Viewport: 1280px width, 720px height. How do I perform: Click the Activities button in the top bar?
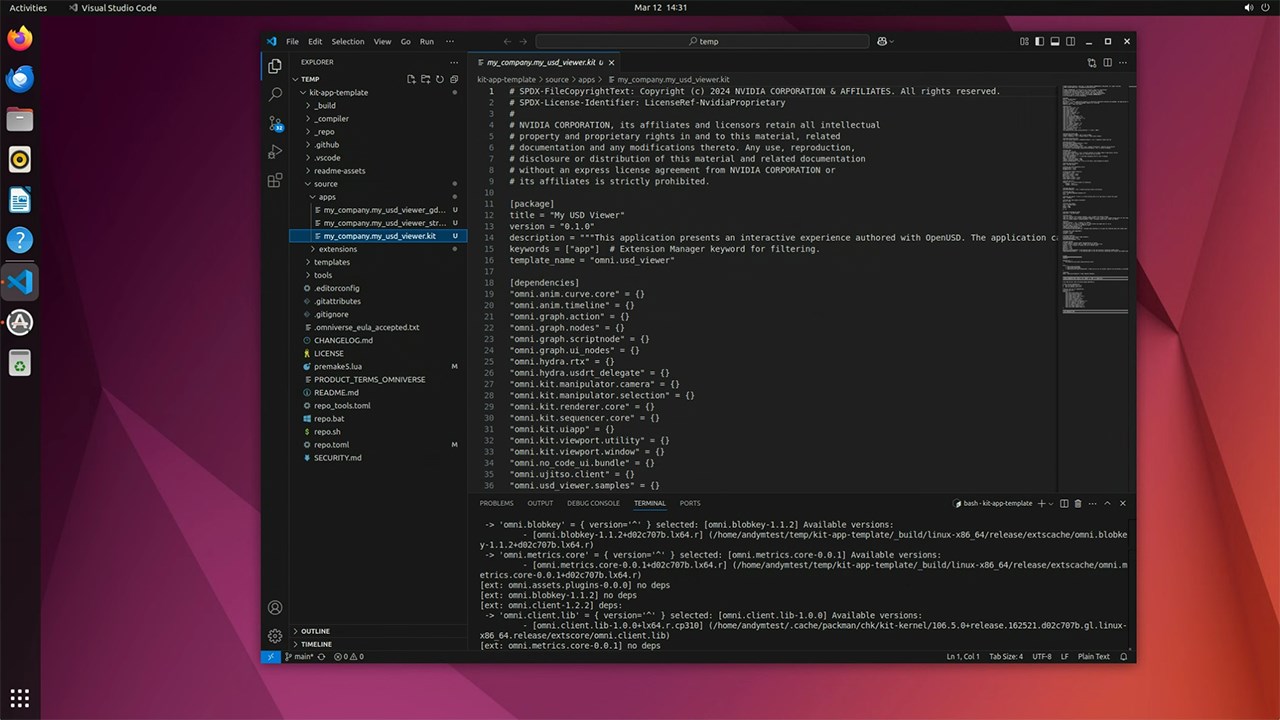pos(28,8)
